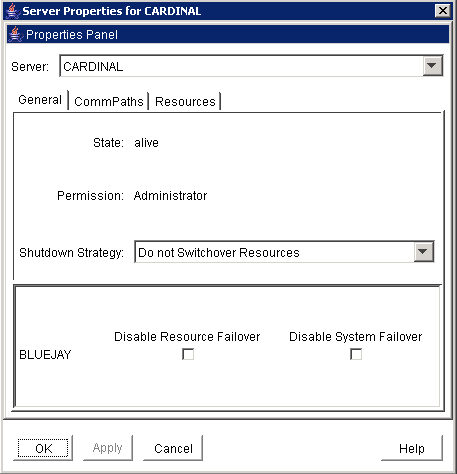Viewport: 457px width, 474px height.
Task: Open Help for this dialog
Action: point(412,448)
